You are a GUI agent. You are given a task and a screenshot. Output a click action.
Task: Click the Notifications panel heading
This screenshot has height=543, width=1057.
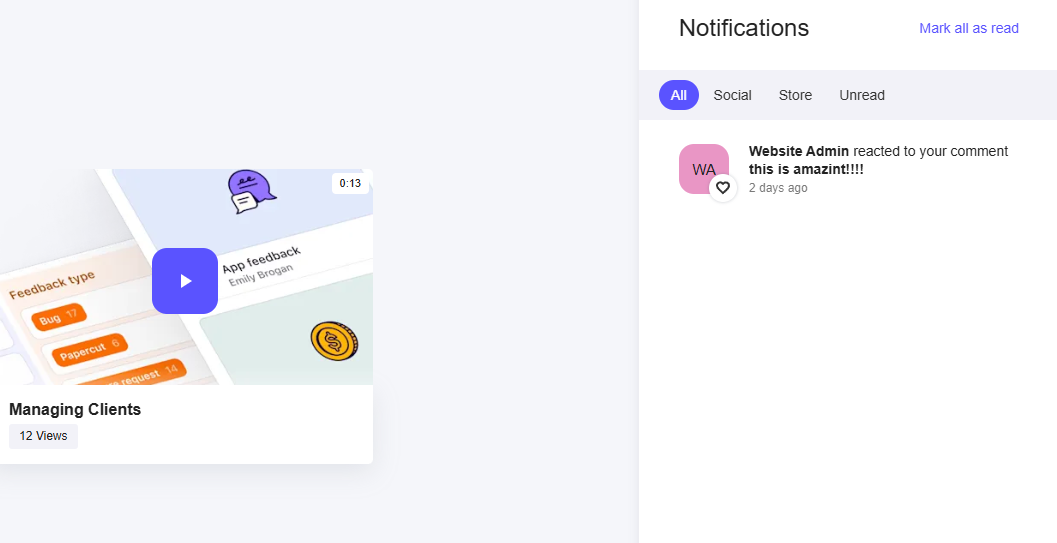pyautogui.click(x=743, y=28)
